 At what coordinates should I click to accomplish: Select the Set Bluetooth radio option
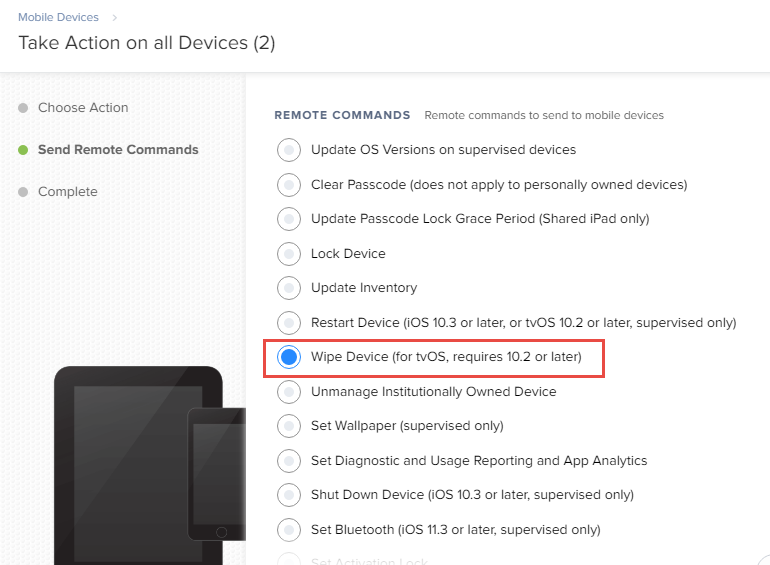pos(289,530)
